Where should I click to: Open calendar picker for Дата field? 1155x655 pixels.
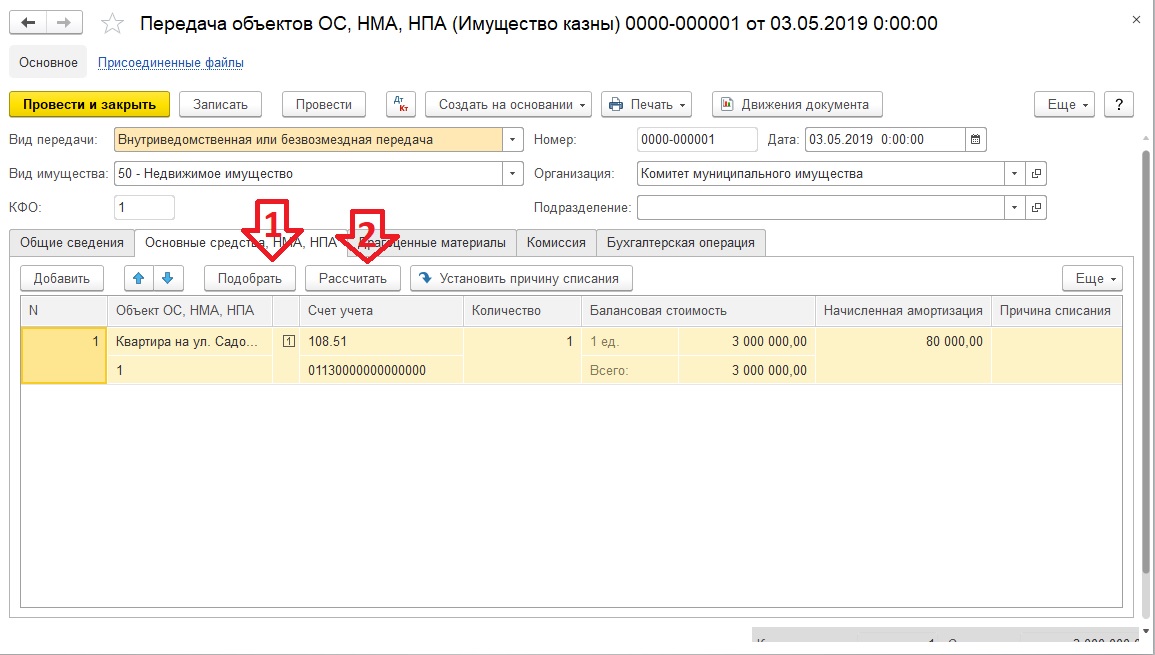click(x=977, y=140)
